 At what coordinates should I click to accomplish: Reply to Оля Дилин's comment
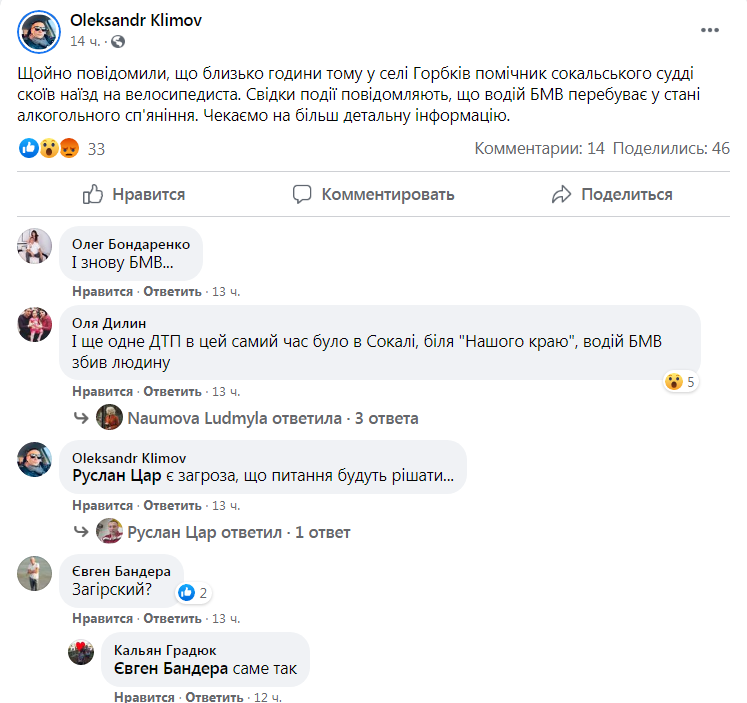(172, 391)
